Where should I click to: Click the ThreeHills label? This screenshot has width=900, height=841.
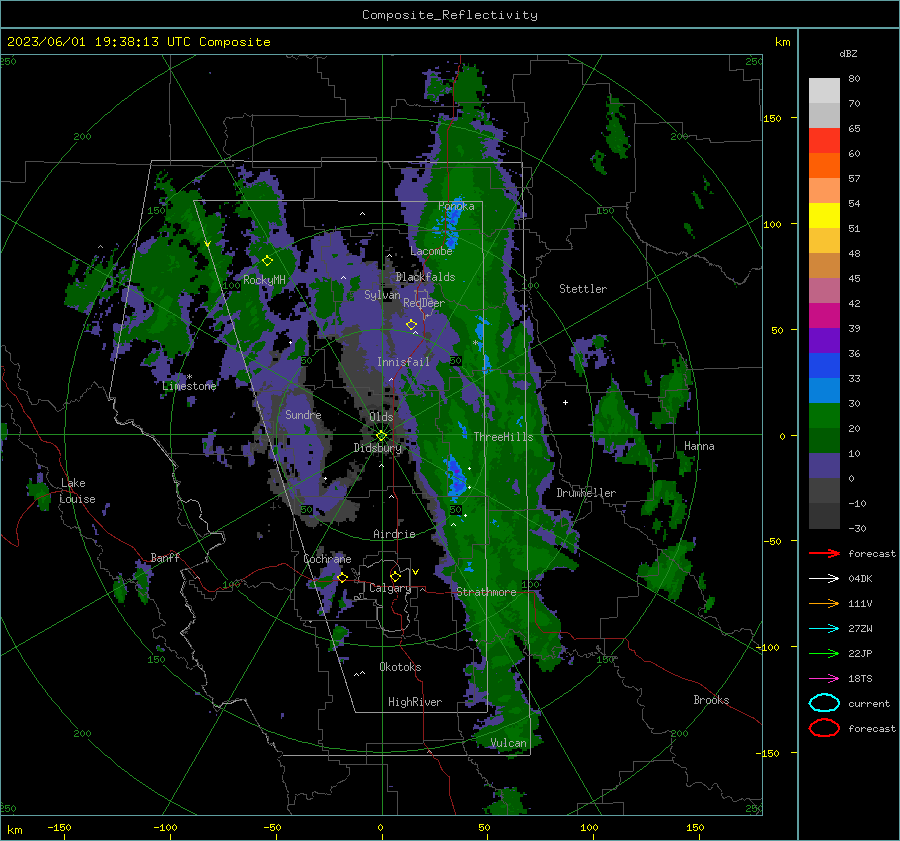503,437
